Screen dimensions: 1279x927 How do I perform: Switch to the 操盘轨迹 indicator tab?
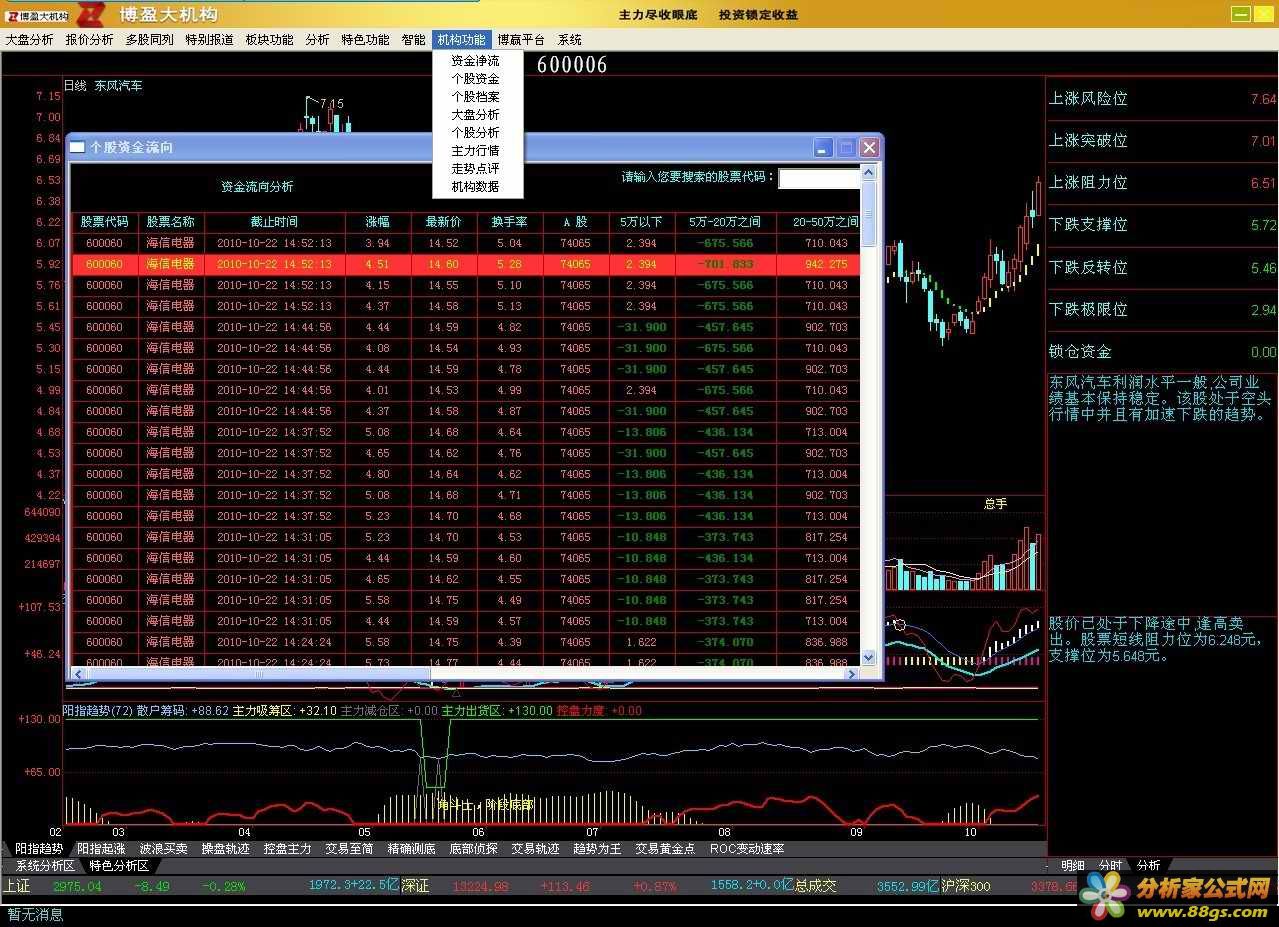click(x=225, y=849)
